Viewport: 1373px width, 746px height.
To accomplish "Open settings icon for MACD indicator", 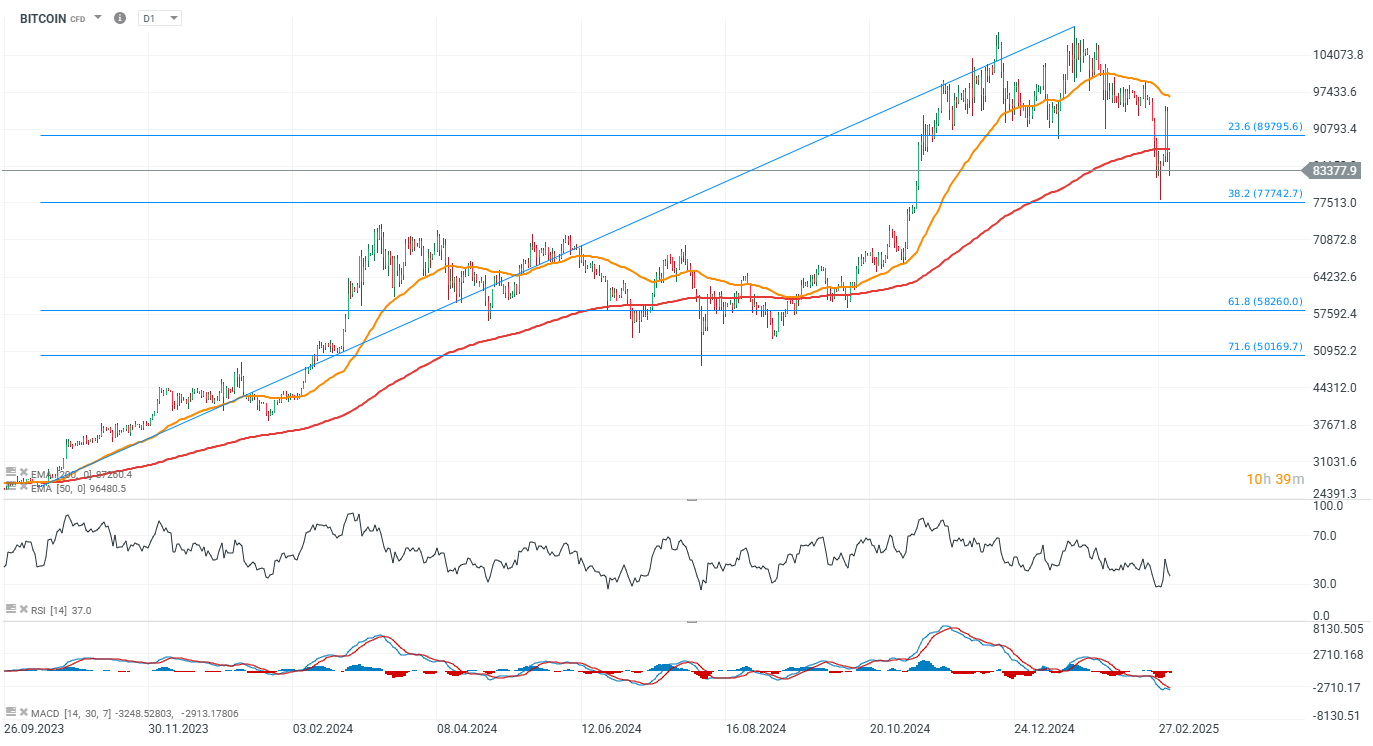I will click(x=10, y=711).
